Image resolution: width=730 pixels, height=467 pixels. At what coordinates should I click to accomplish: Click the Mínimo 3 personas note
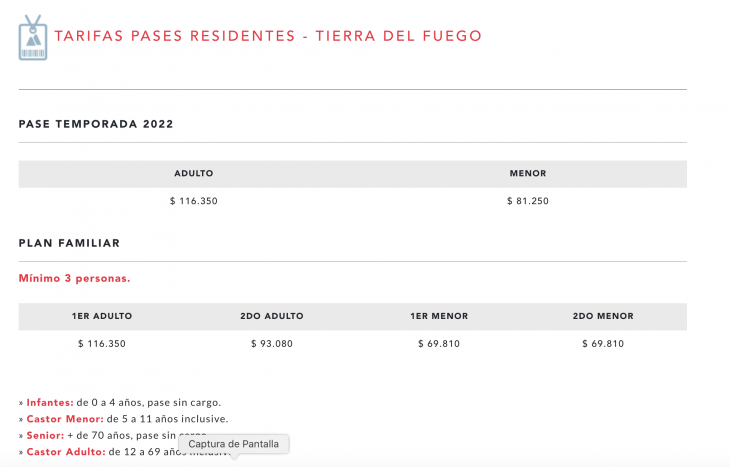point(74,278)
